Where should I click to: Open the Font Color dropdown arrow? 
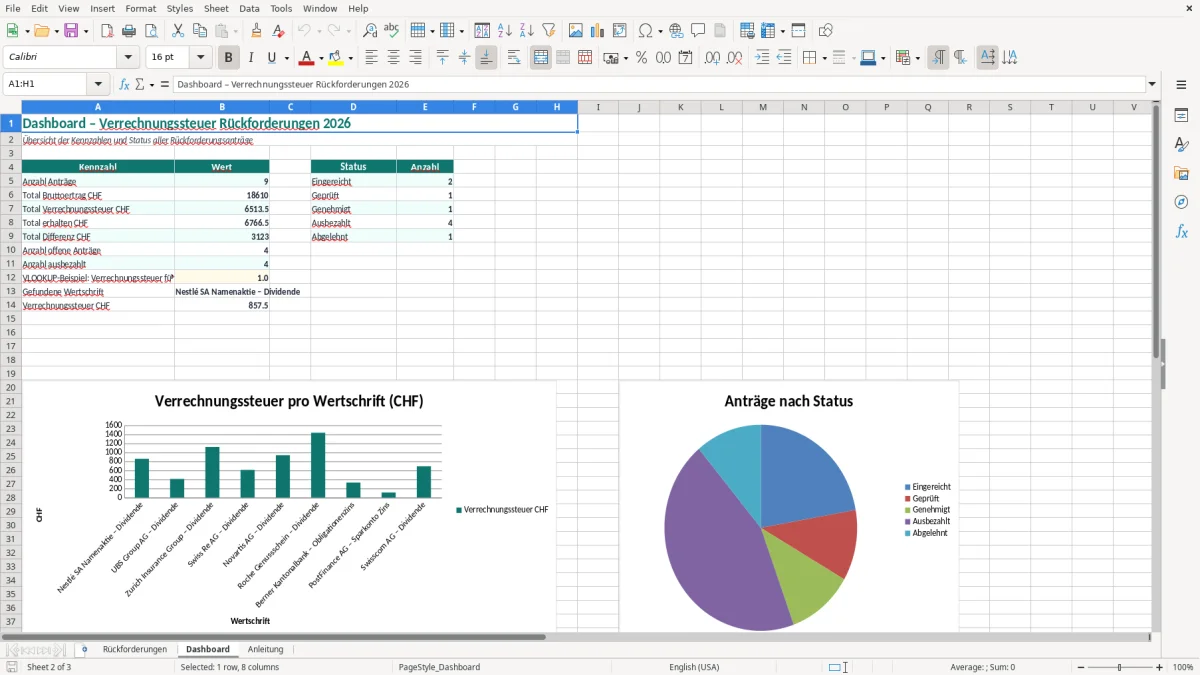click(x=320, y=58)
